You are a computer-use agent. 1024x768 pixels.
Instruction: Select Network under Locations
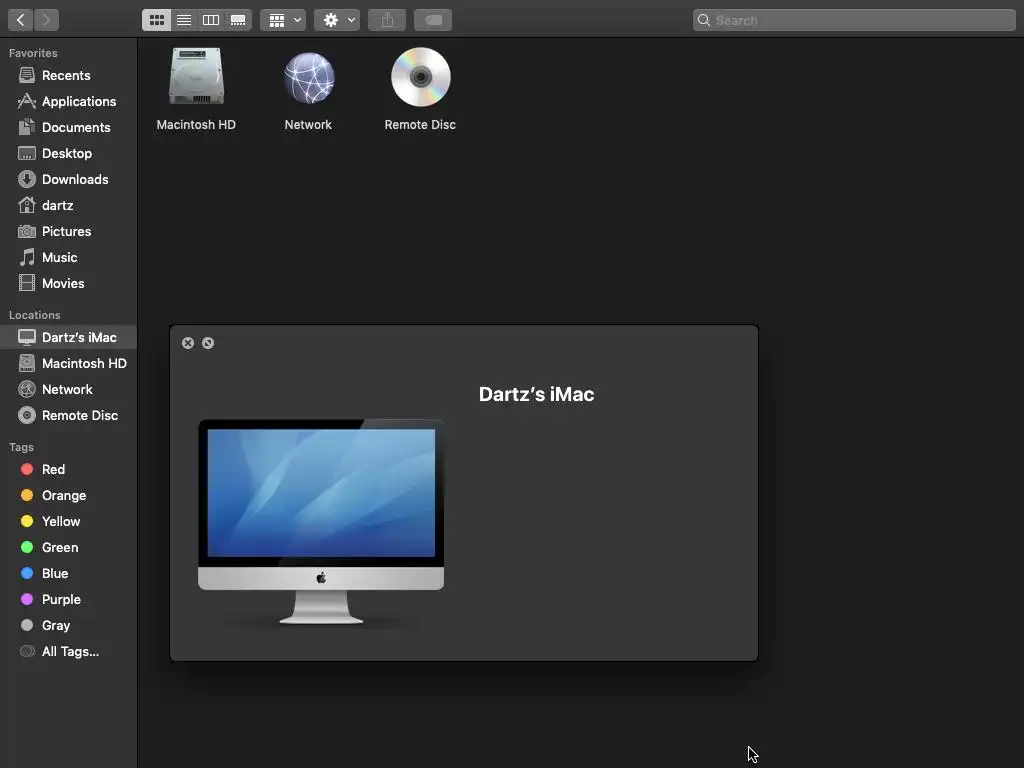click(69, 389)
